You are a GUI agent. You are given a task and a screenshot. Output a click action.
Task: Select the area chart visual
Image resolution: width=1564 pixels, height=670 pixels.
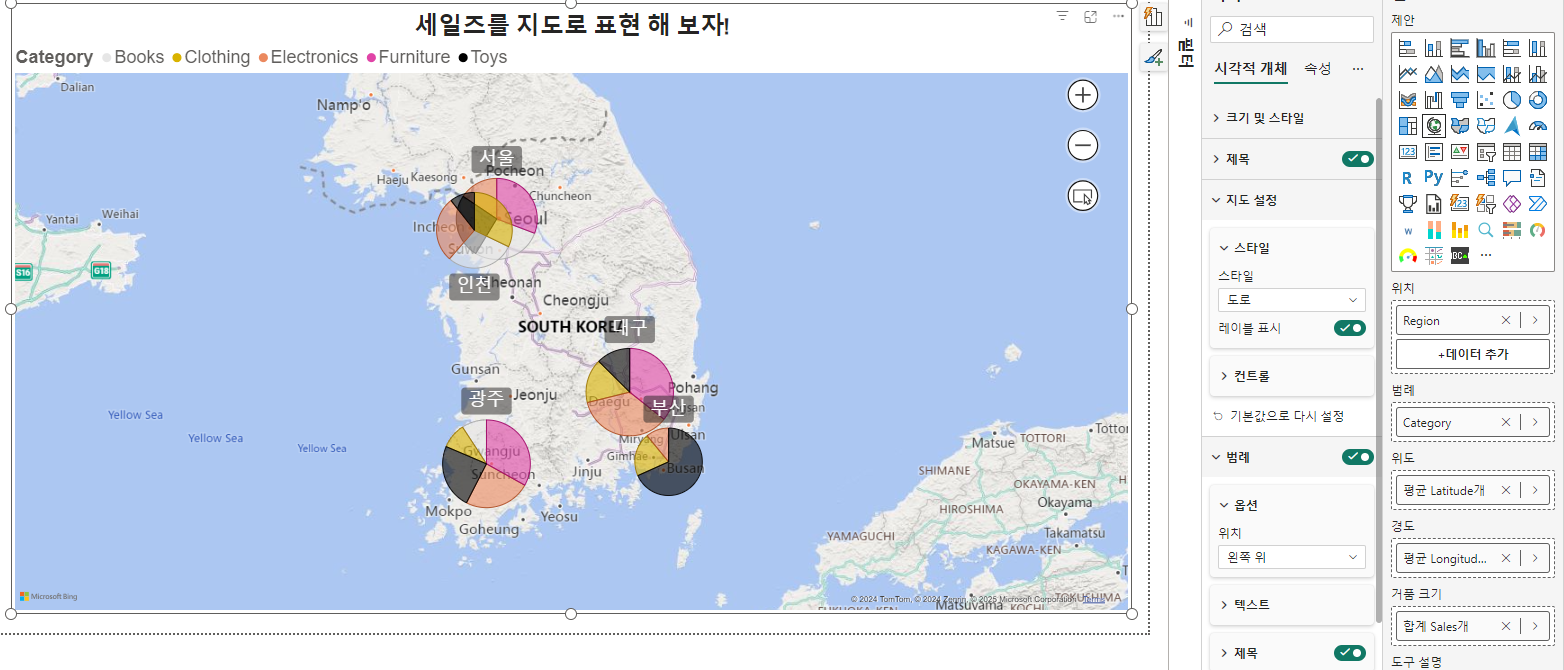(1433, 74)
